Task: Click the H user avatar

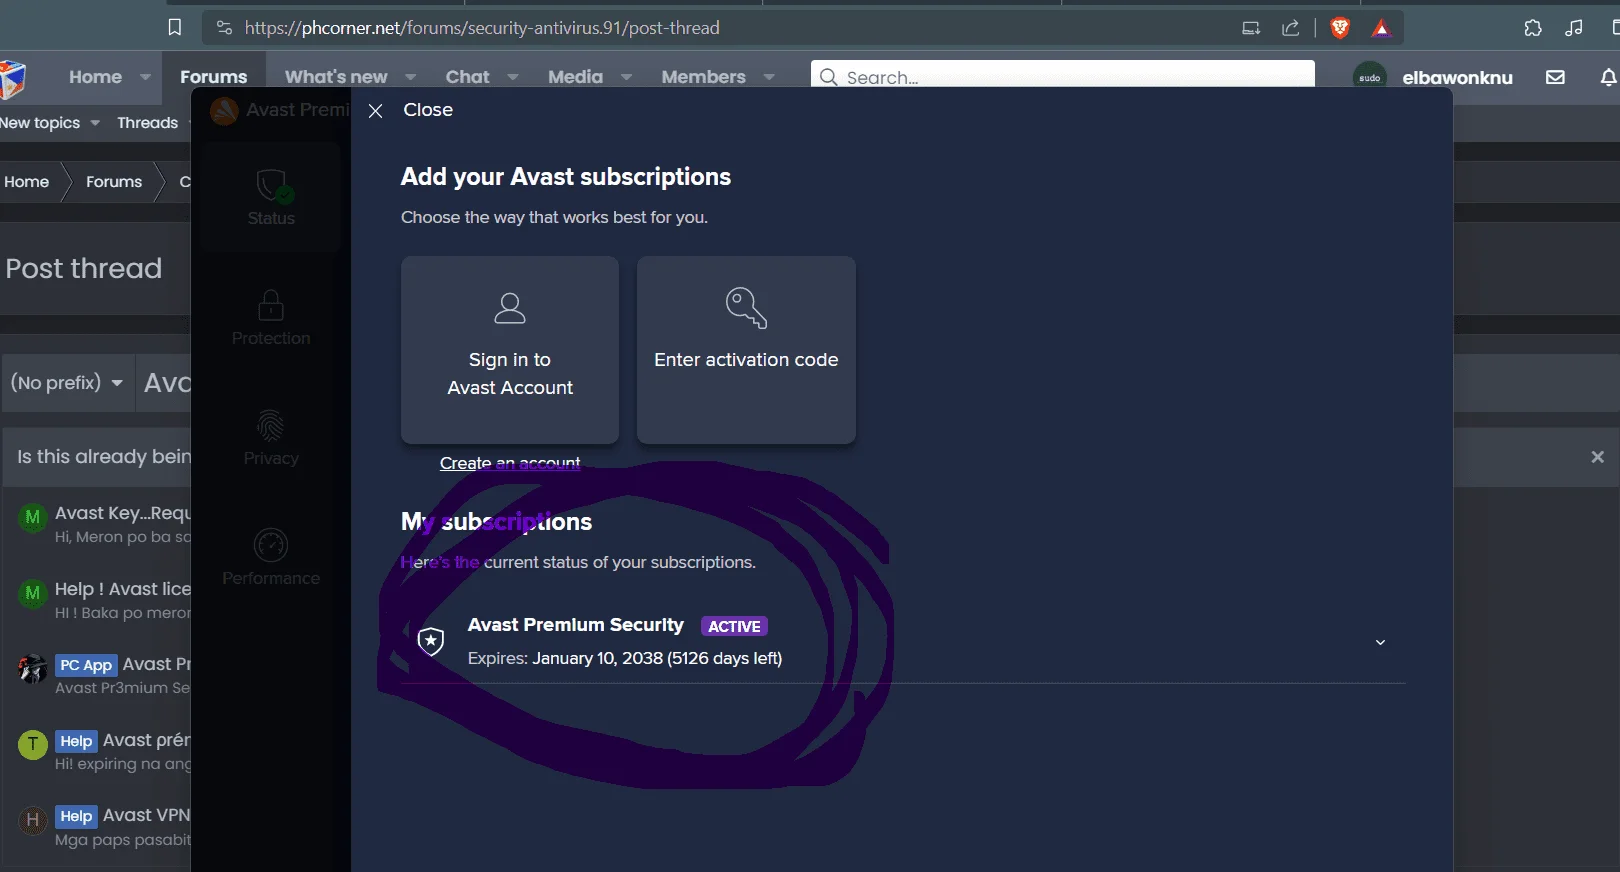Action: pos(33,820)
